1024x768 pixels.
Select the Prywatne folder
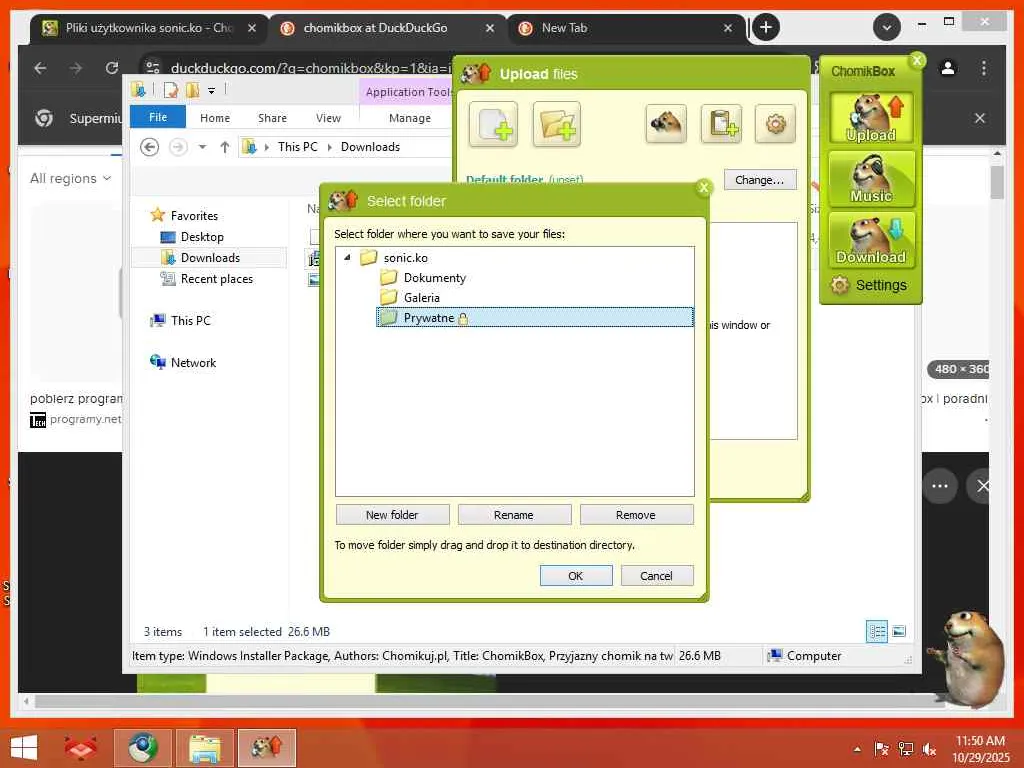pos(535,318)
